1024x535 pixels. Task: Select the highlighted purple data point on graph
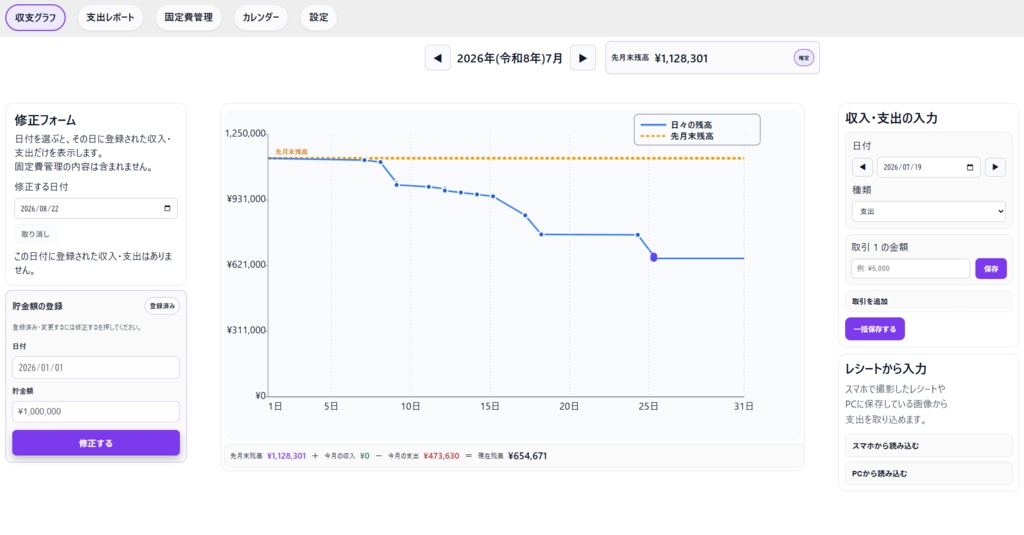coord(654,257)
